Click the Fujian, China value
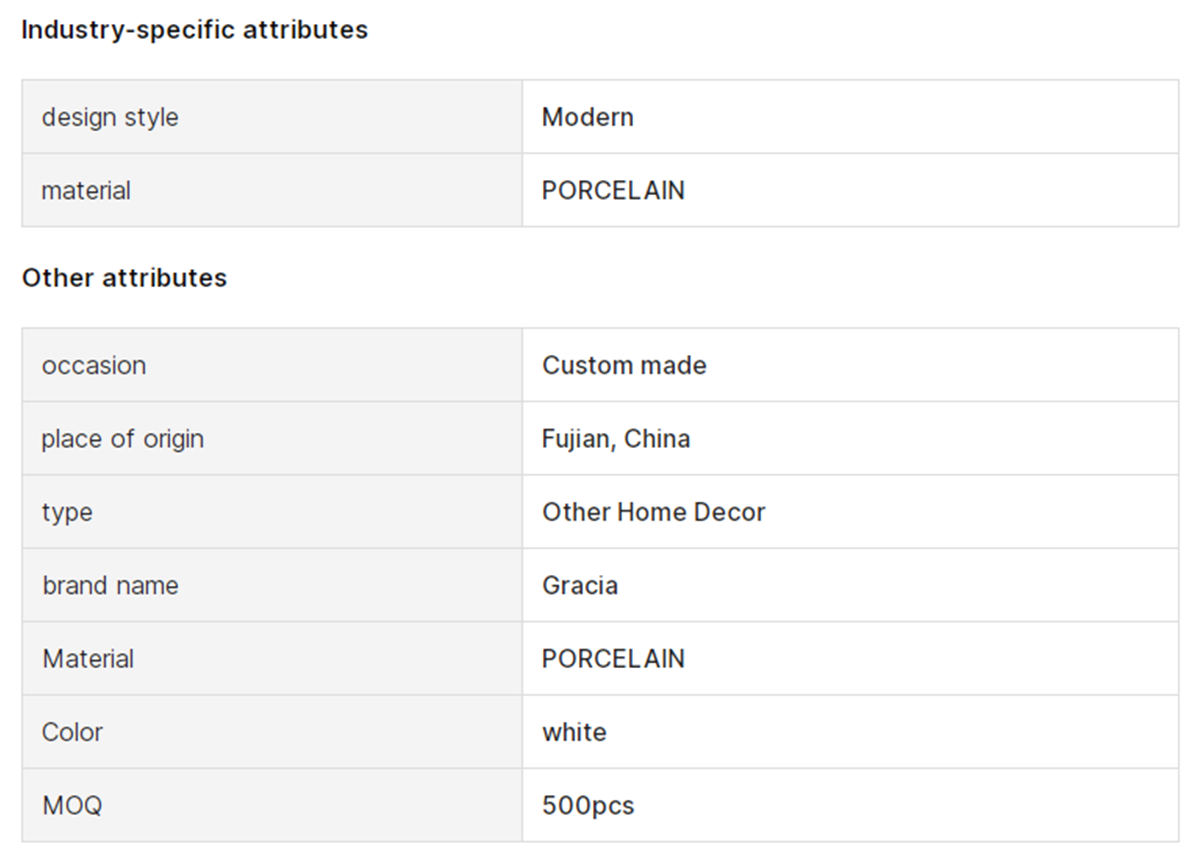 (615, 439)
